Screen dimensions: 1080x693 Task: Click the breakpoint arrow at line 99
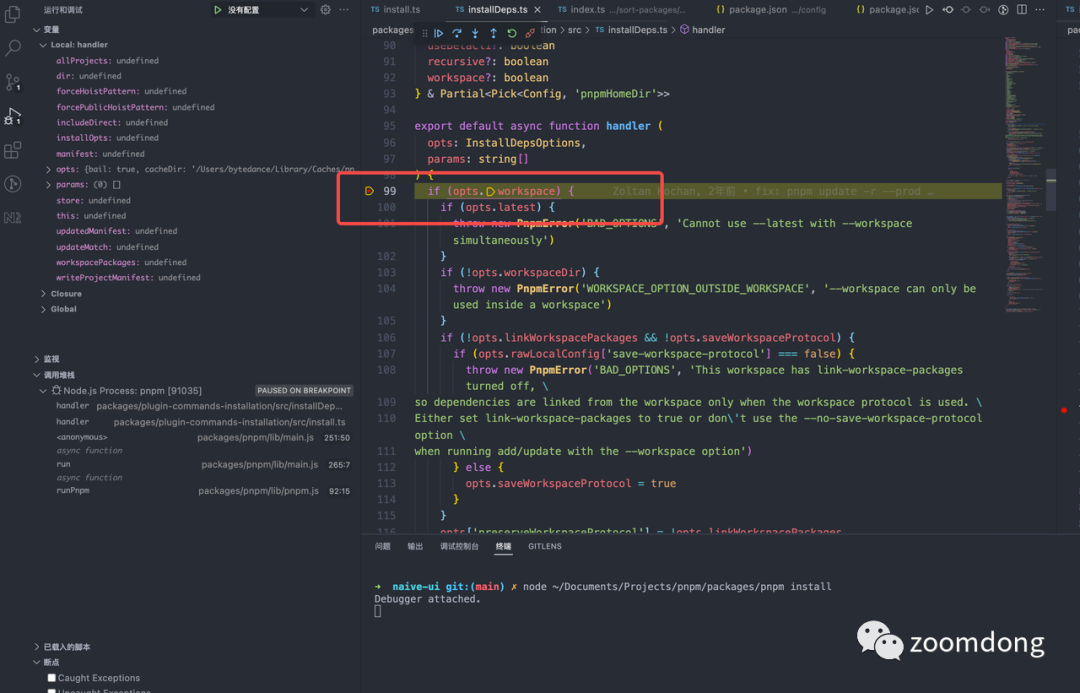coord(369,191)
